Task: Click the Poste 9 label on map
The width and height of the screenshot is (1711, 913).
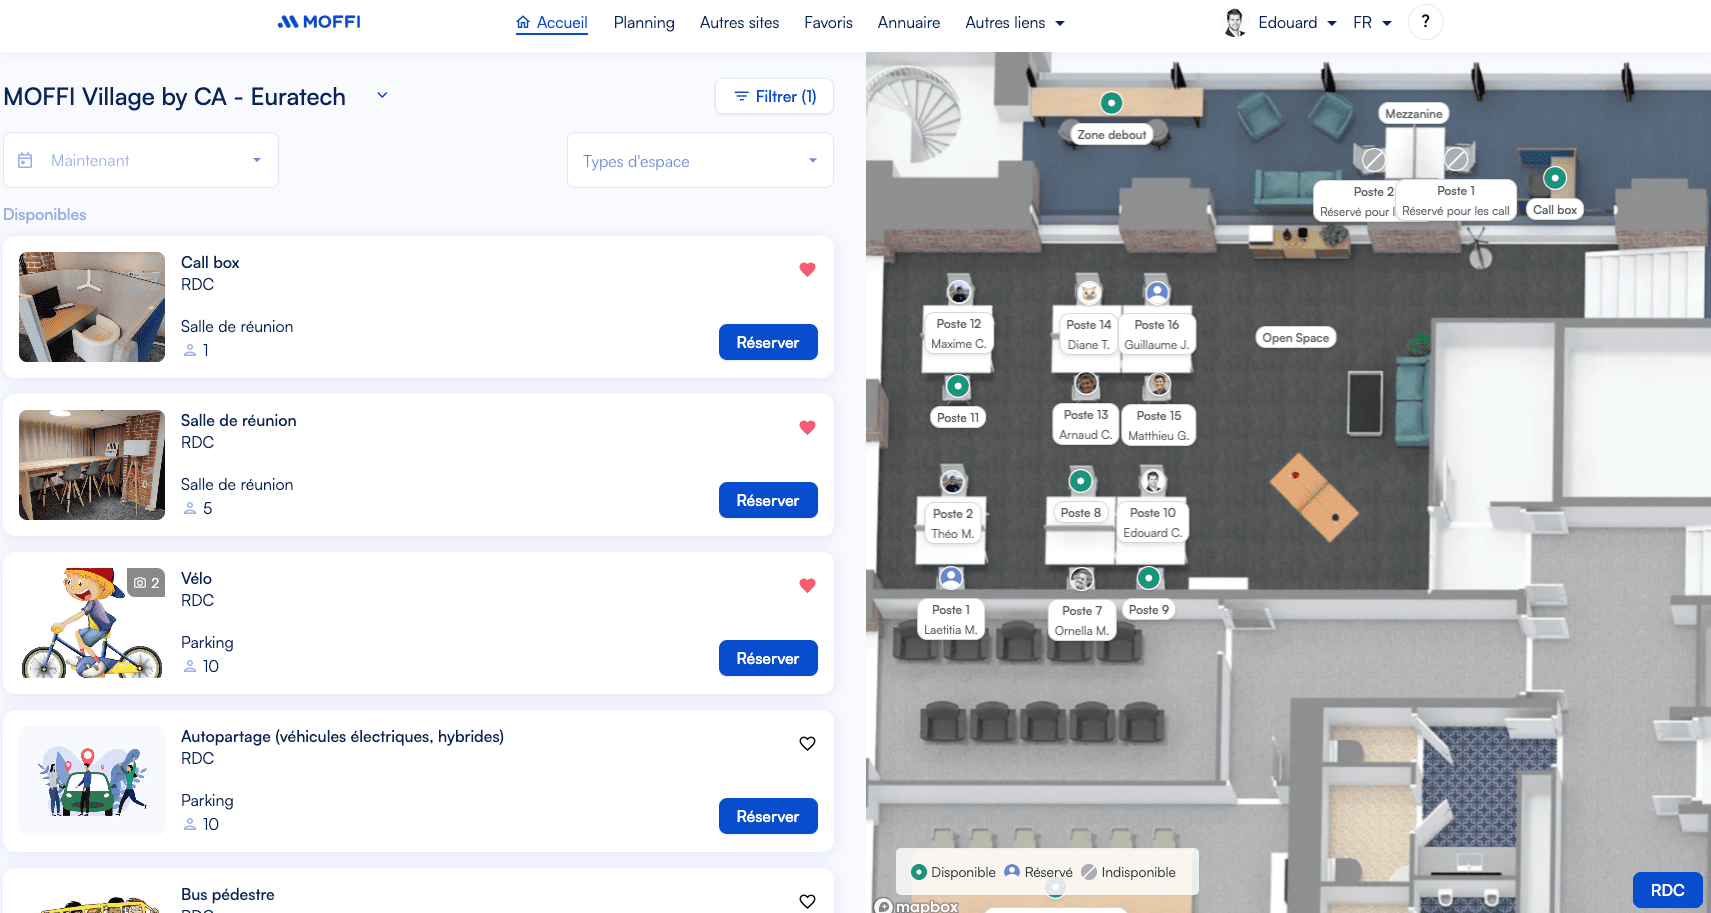Action: click(1149, 610)
